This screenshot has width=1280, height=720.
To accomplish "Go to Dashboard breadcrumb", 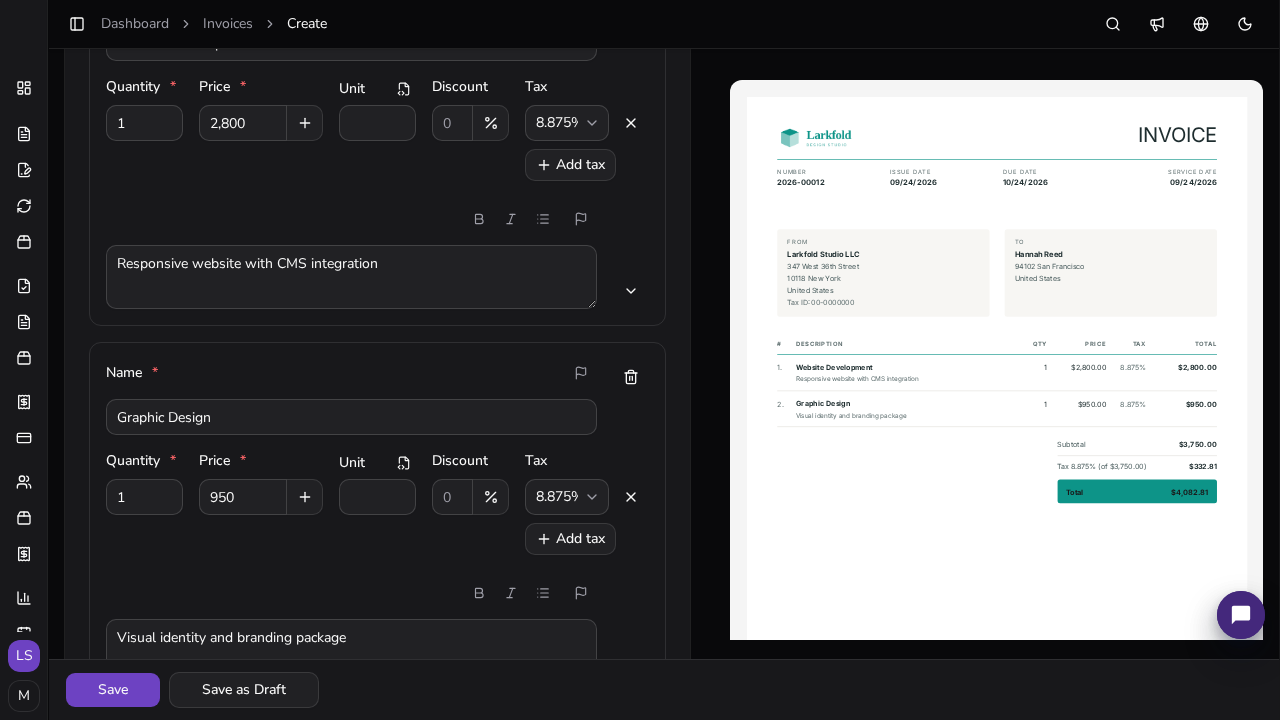I will coord(135,24).
